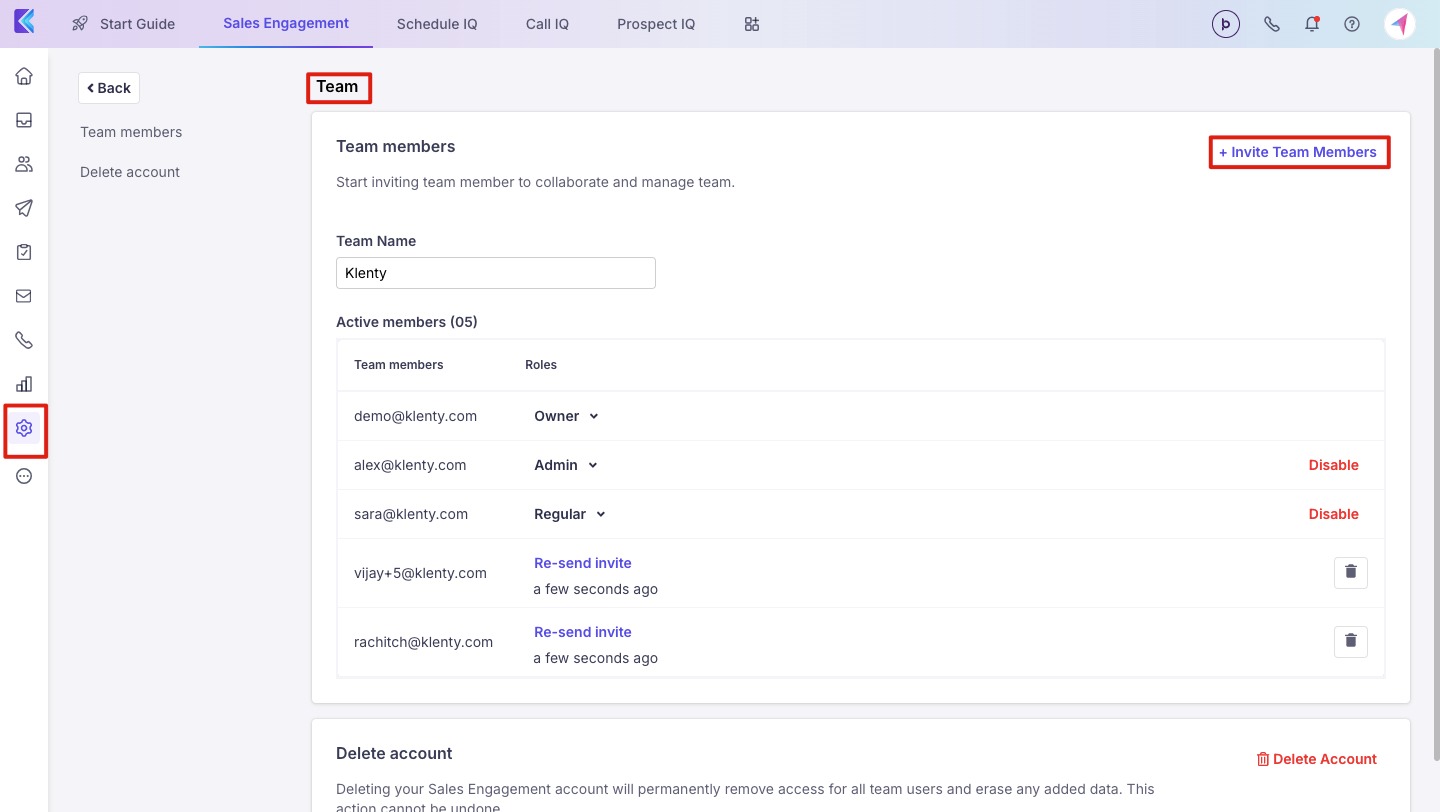Click the dialer phone icon in top bar
Viewport: 1440px width, 812px height.
click(1272, 24)
